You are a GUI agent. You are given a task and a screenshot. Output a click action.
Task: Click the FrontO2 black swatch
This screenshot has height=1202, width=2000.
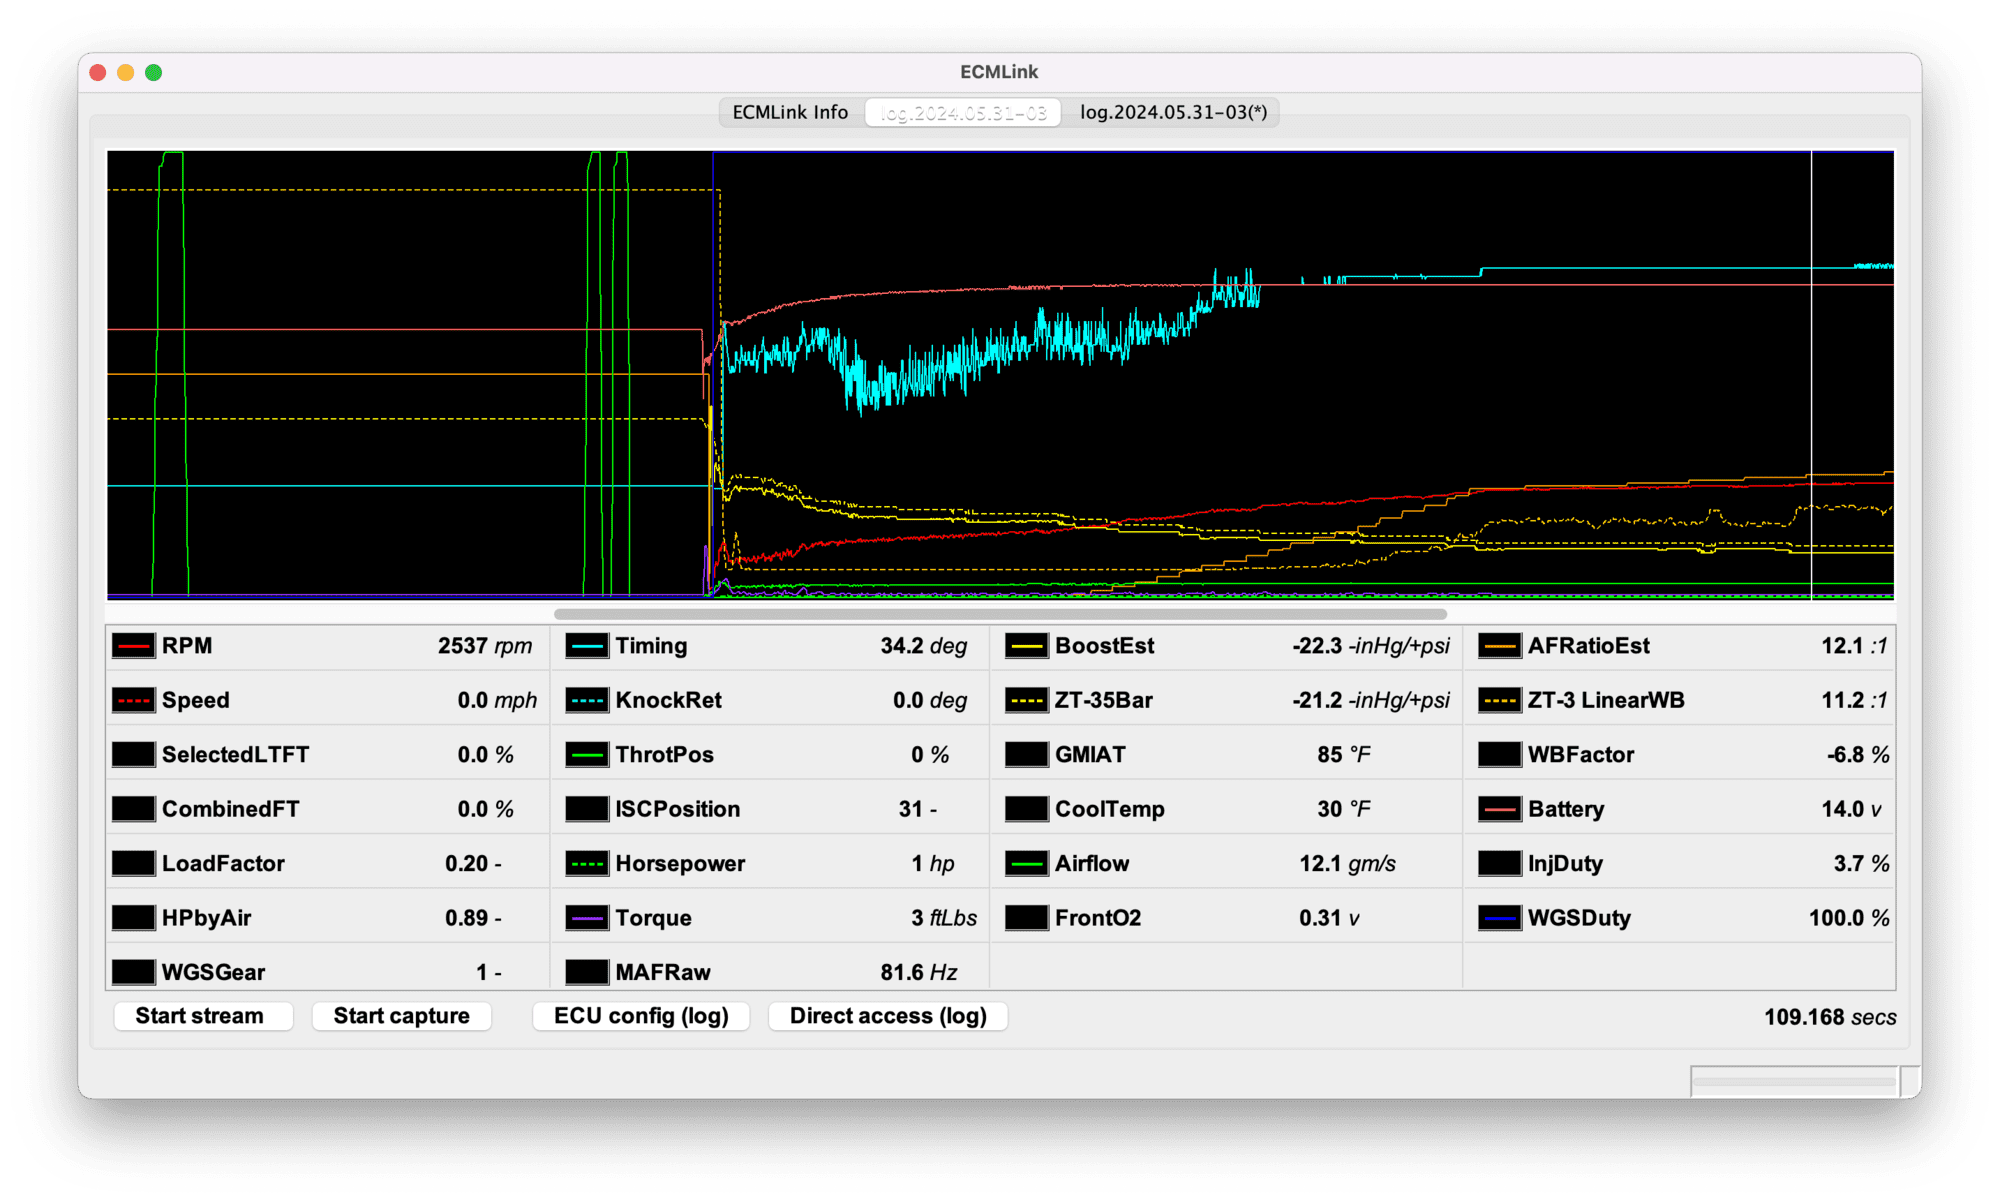tap(1026, 918)
